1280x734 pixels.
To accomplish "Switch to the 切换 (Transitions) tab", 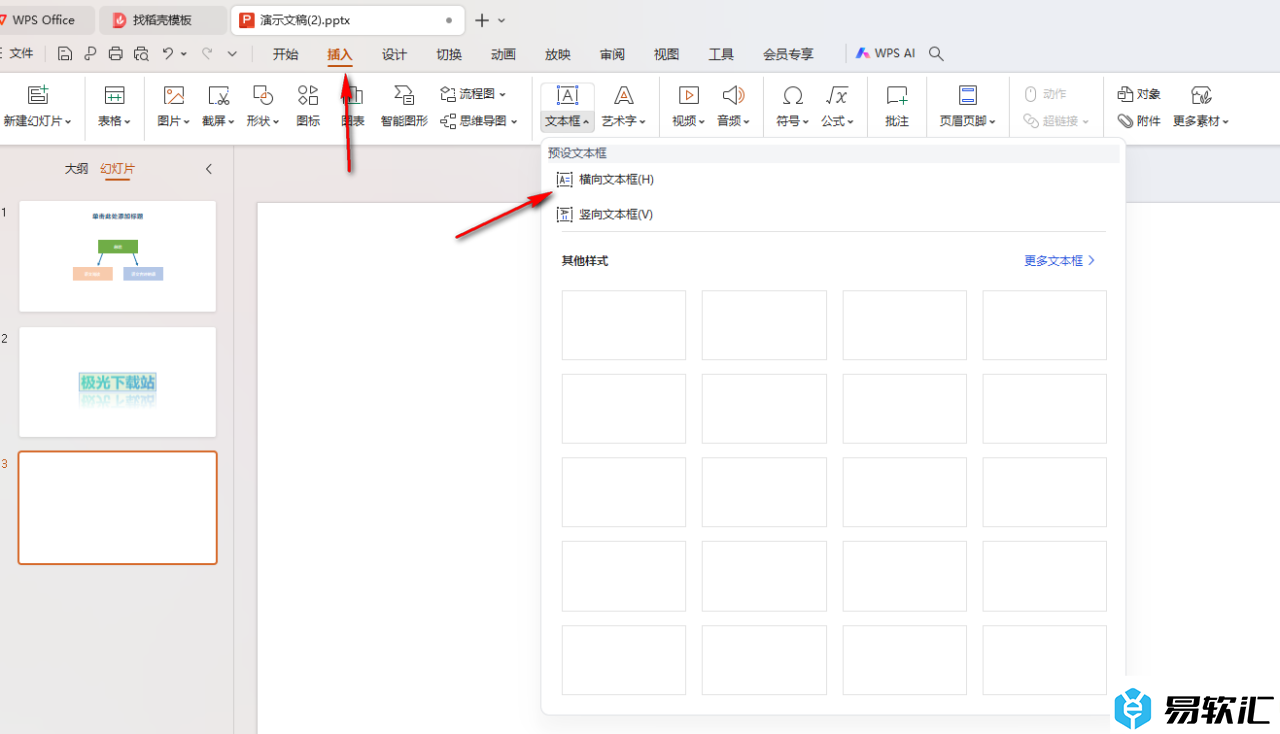I will [x=449, y=54].
